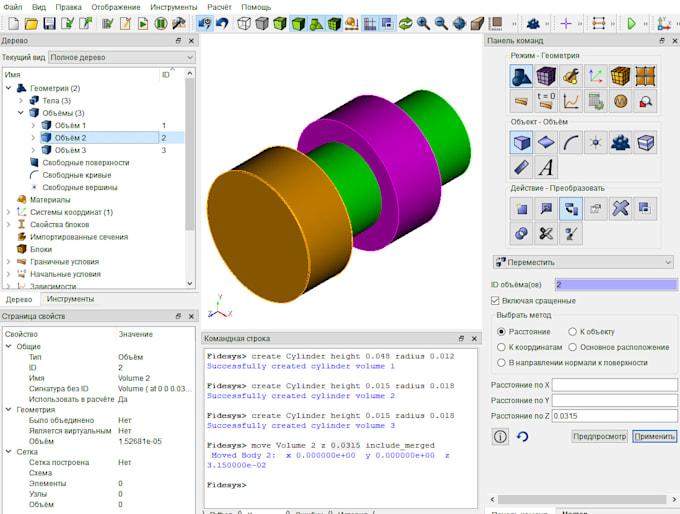Screen dimensions: 680x514
Task: Collapse the 'Сетка' properties group
Action: [9, 452]
